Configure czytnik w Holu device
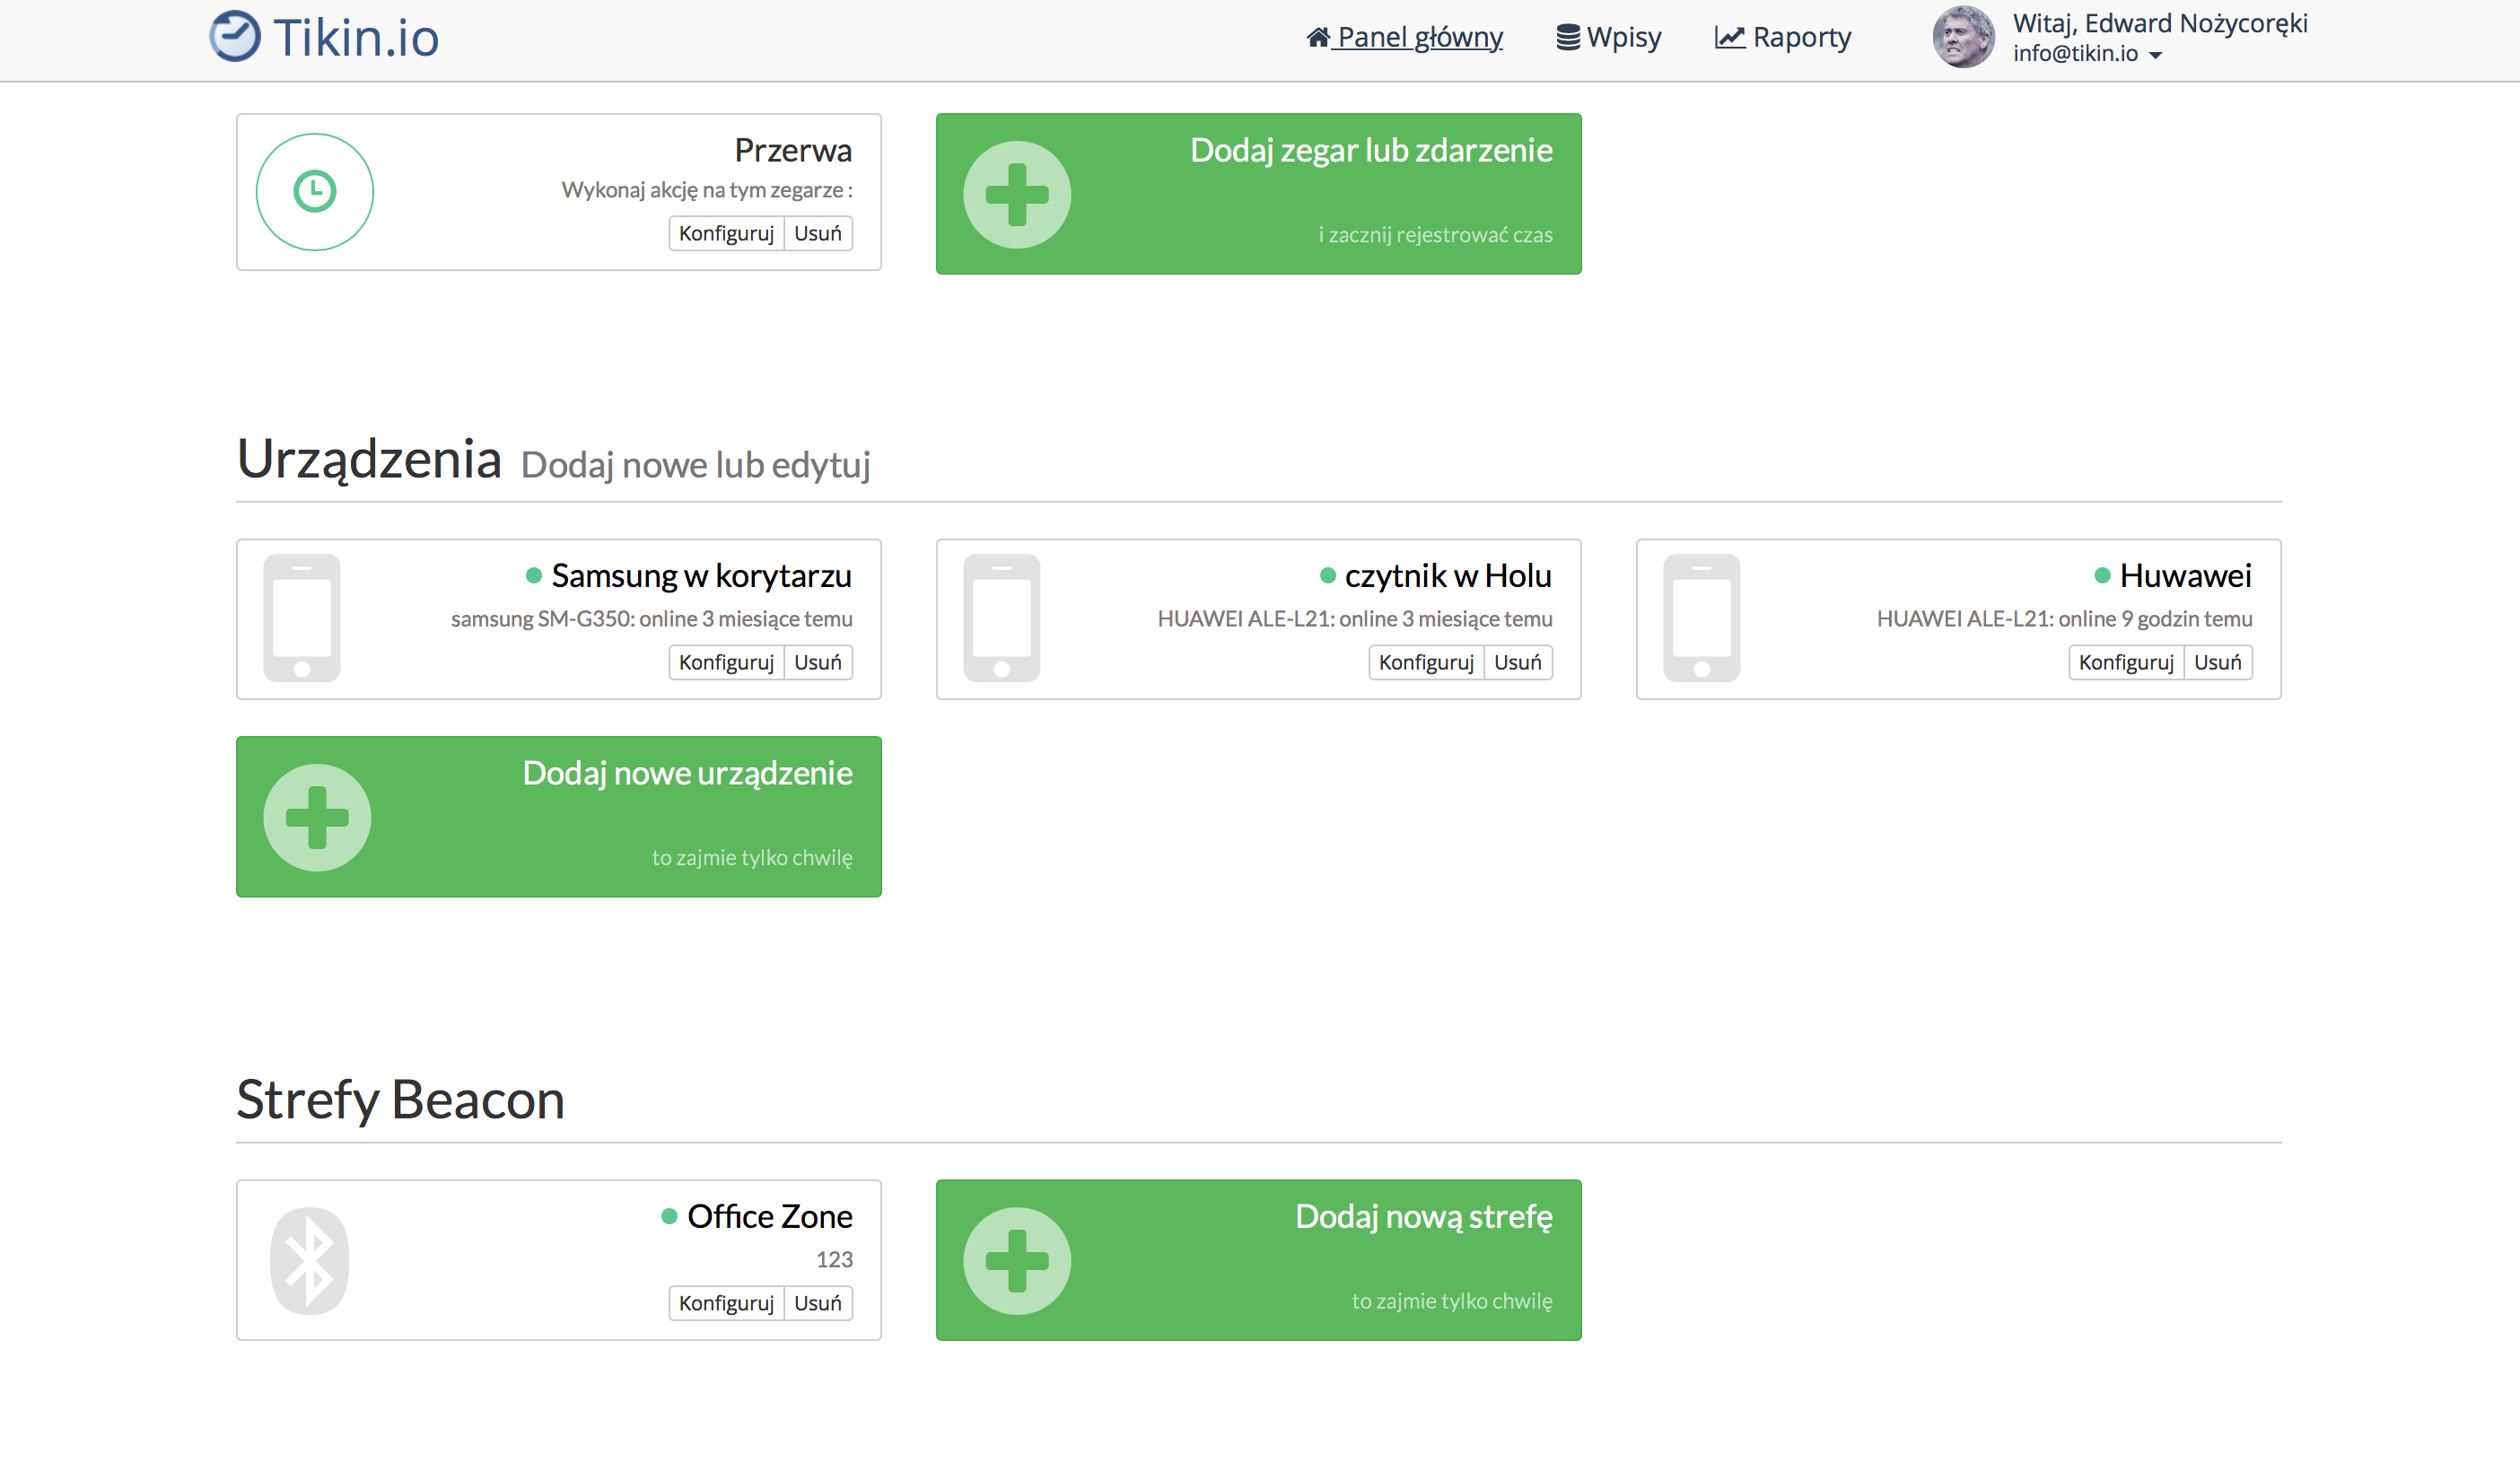 1426,662
